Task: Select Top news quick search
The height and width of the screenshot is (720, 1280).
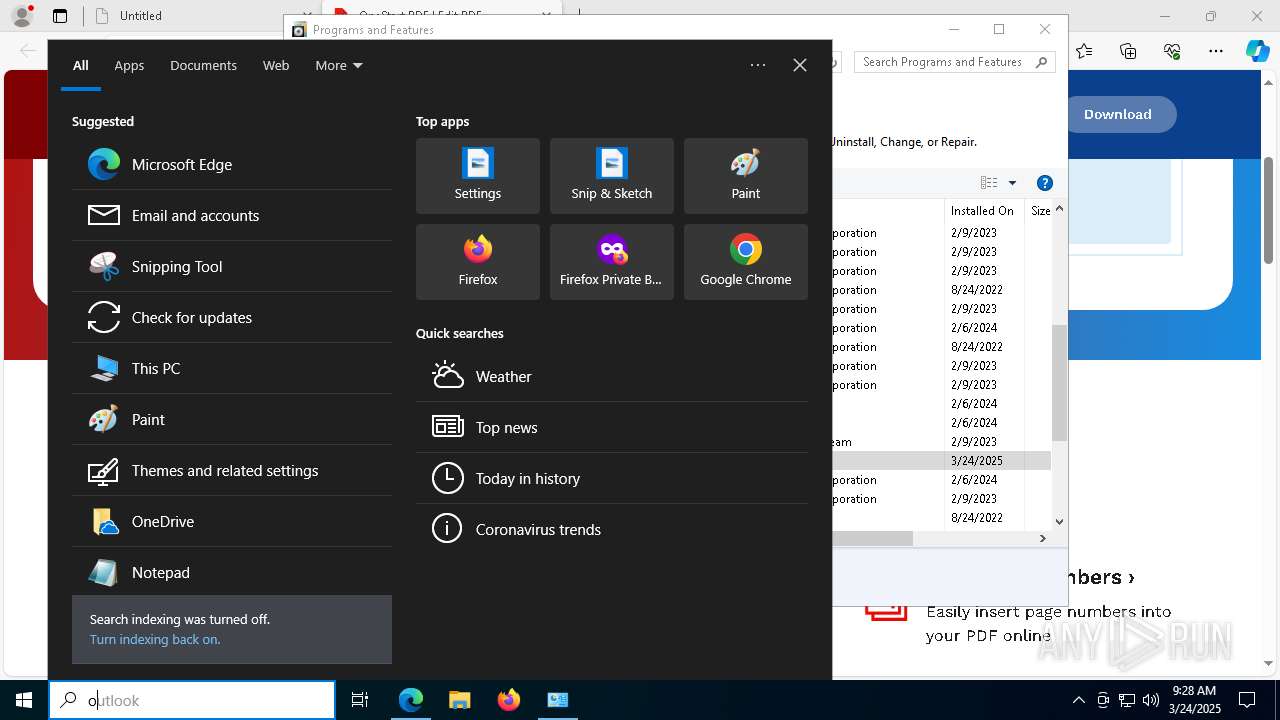Action: (612, 428)
